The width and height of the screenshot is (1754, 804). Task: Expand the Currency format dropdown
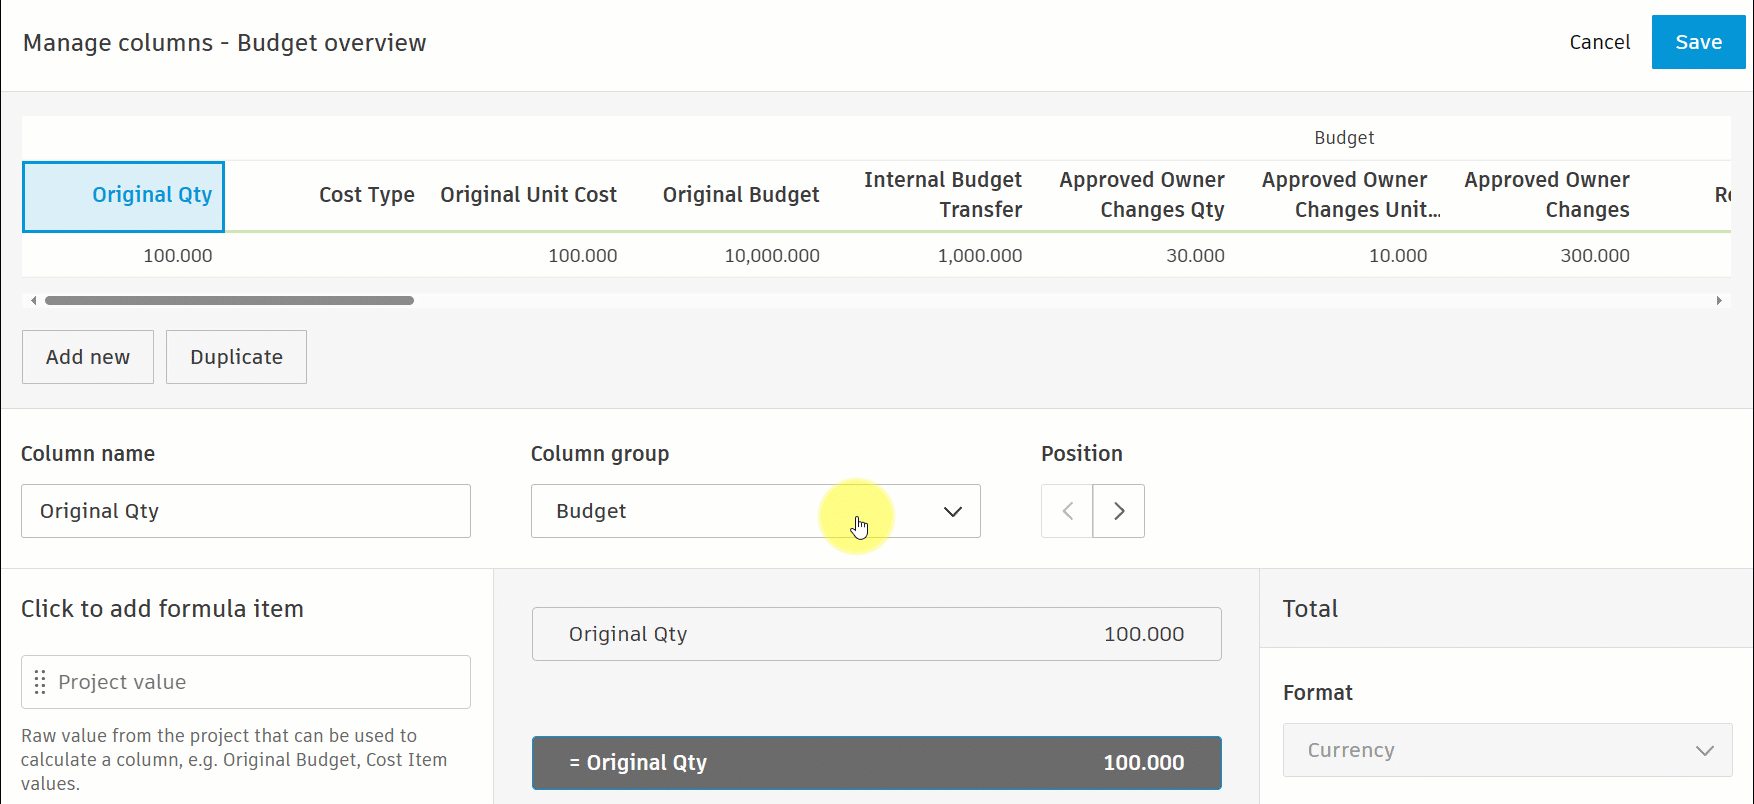point(1507,750)
